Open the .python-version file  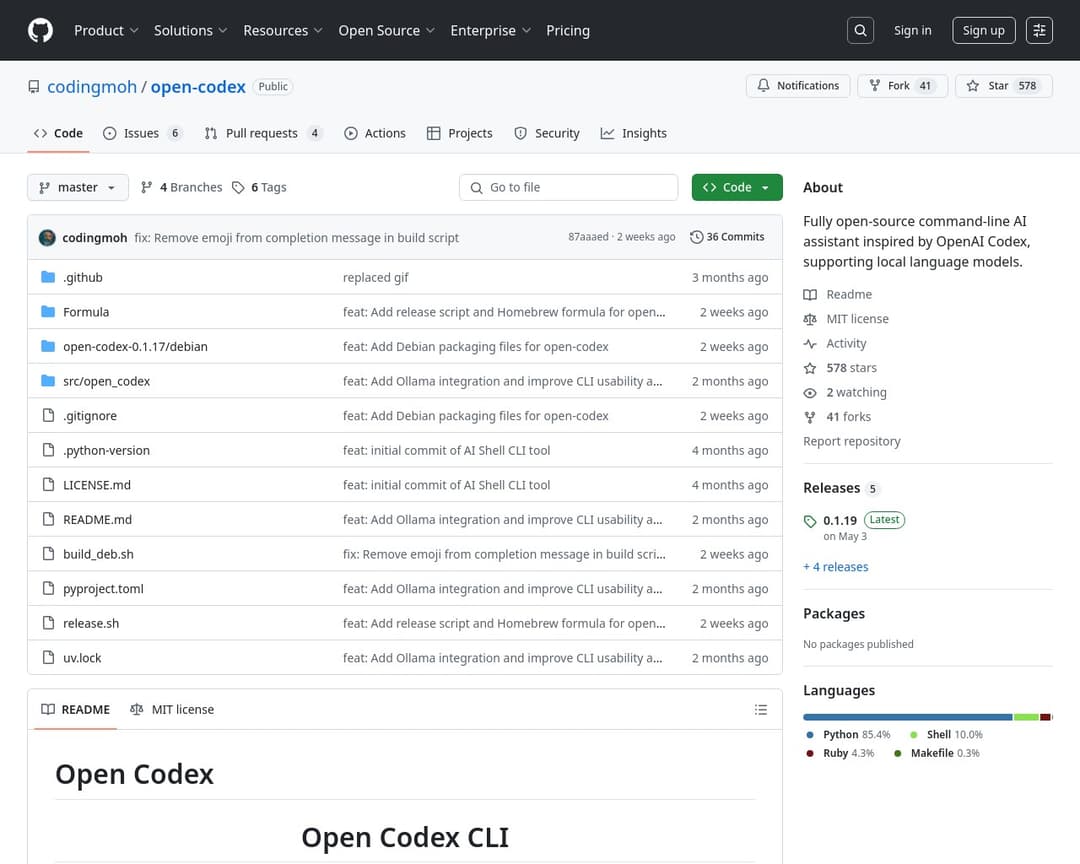[x=106, y=450]
